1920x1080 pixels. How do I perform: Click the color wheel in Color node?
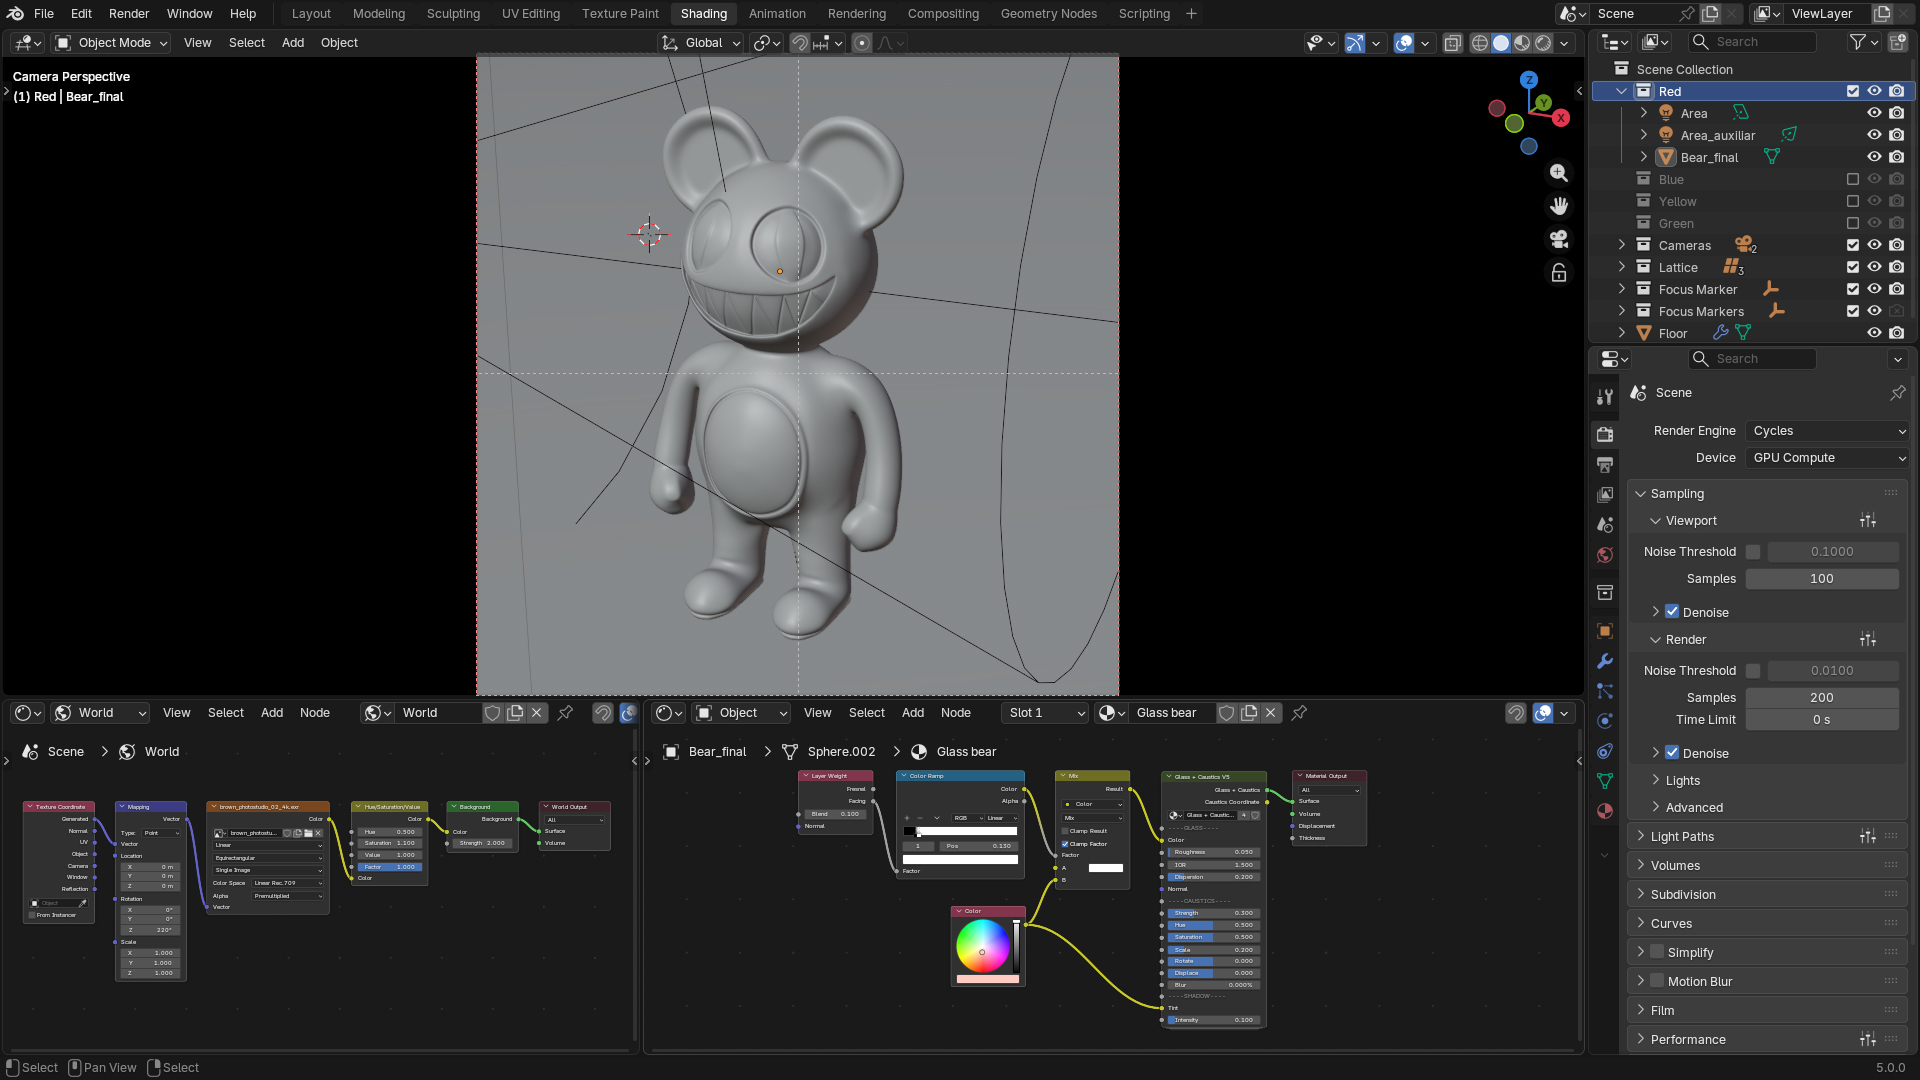pyautogui.click(x=982, y=945)
